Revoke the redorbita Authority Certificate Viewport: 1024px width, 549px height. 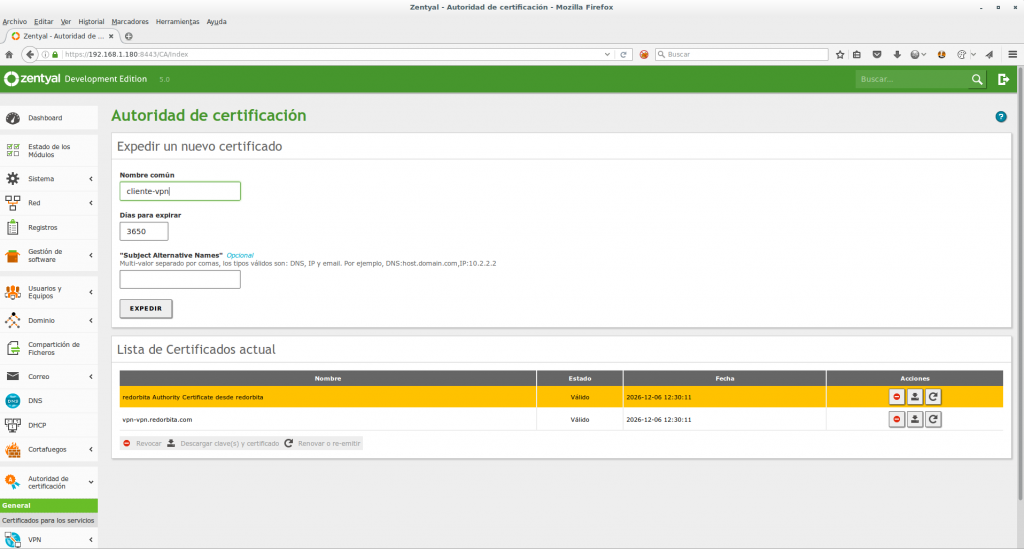(x=897, y=397)
